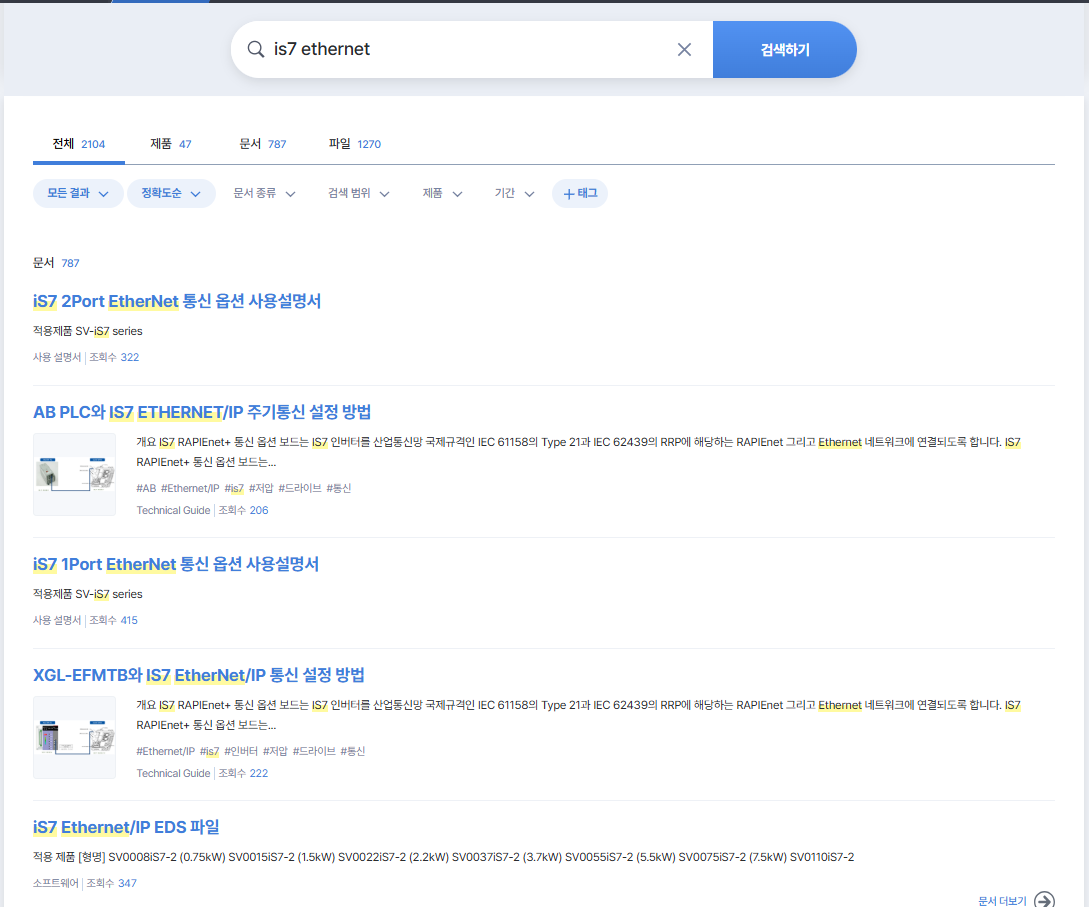The height and width of the screenshot is (907, 1089).
Task: Clear the search field using the X icon
Action: coord(684,49)
